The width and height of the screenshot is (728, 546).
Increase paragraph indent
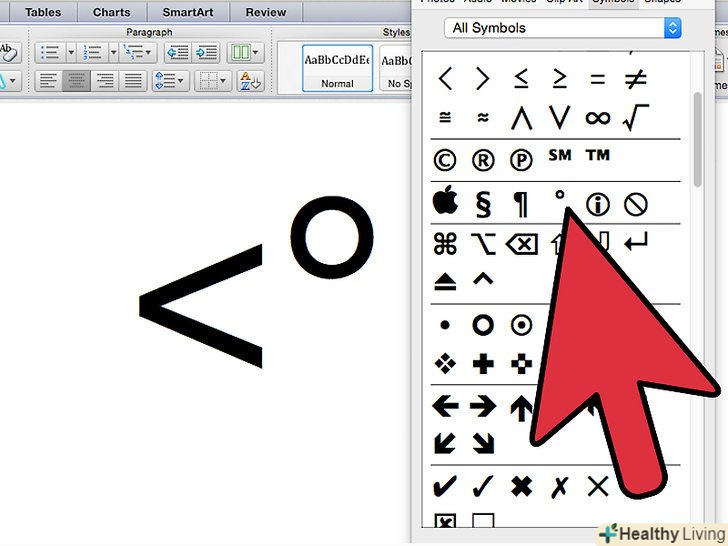pos(207,52)
